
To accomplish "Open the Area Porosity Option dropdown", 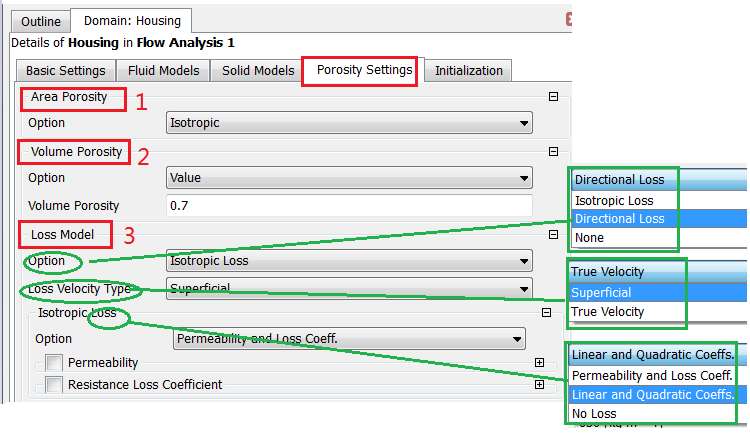I will [x=349, y=123].
